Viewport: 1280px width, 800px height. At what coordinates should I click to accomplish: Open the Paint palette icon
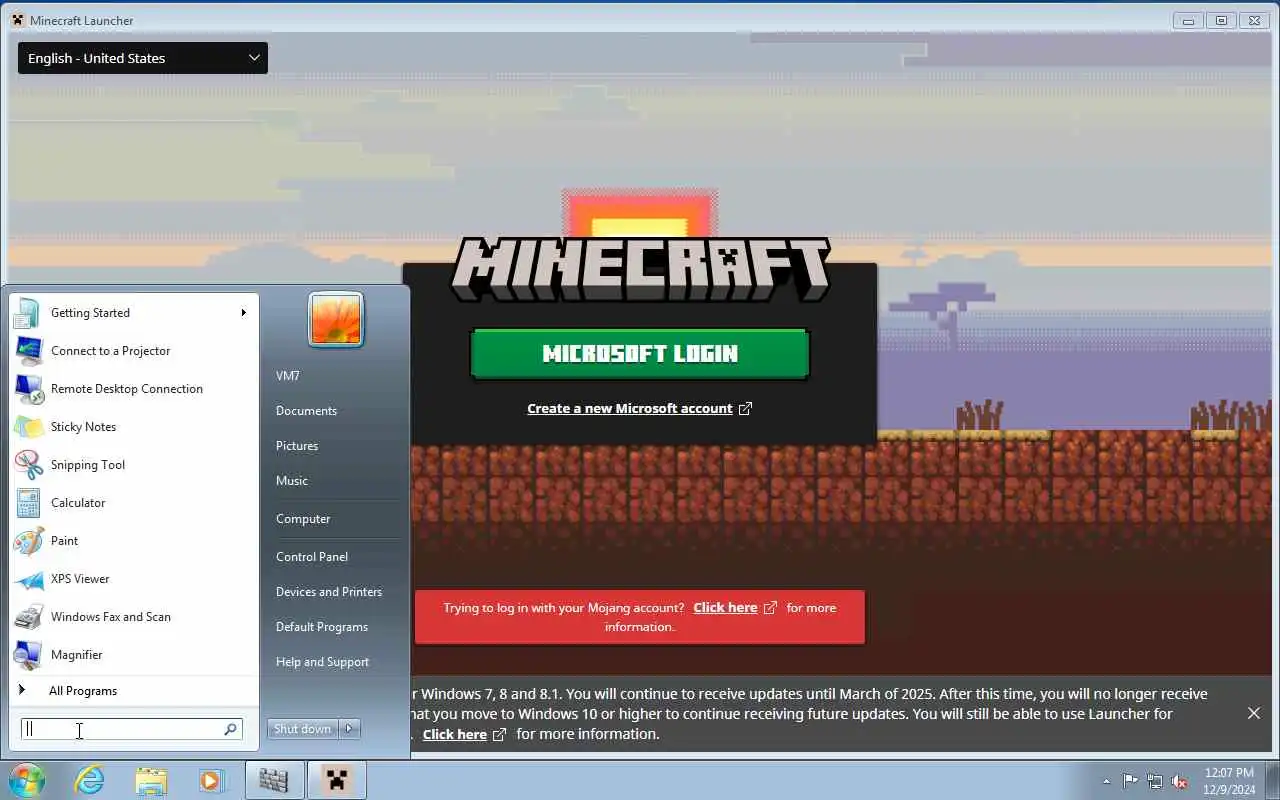[x=28, y=541]
